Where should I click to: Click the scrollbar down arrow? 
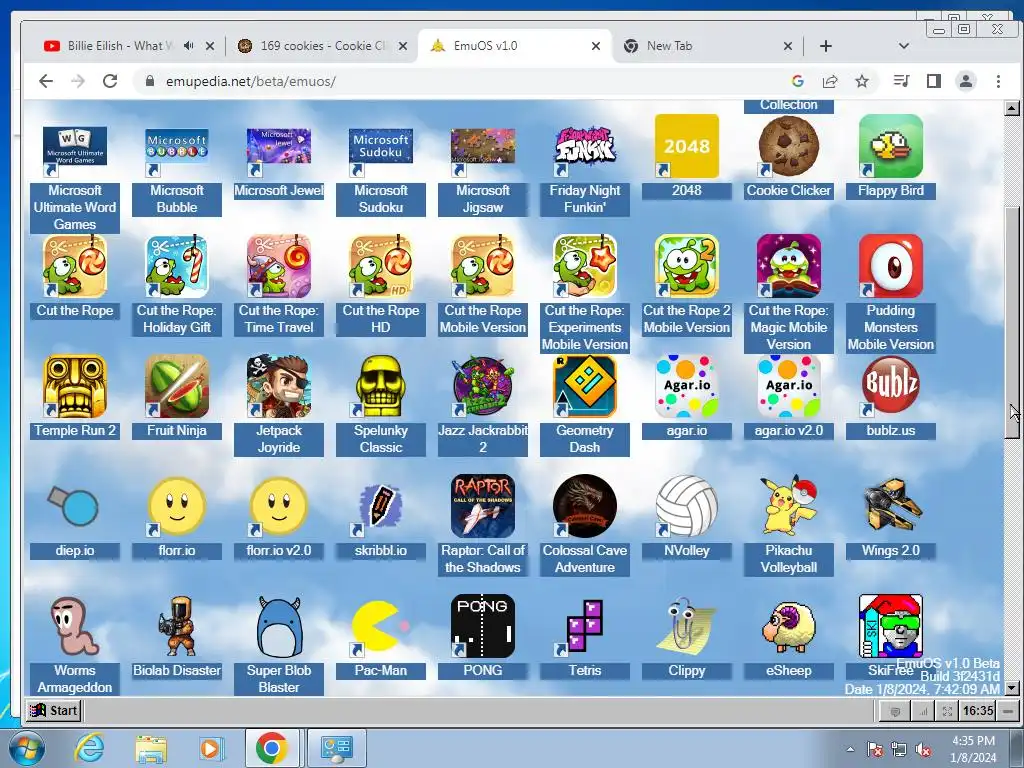tap(1012, 688)
